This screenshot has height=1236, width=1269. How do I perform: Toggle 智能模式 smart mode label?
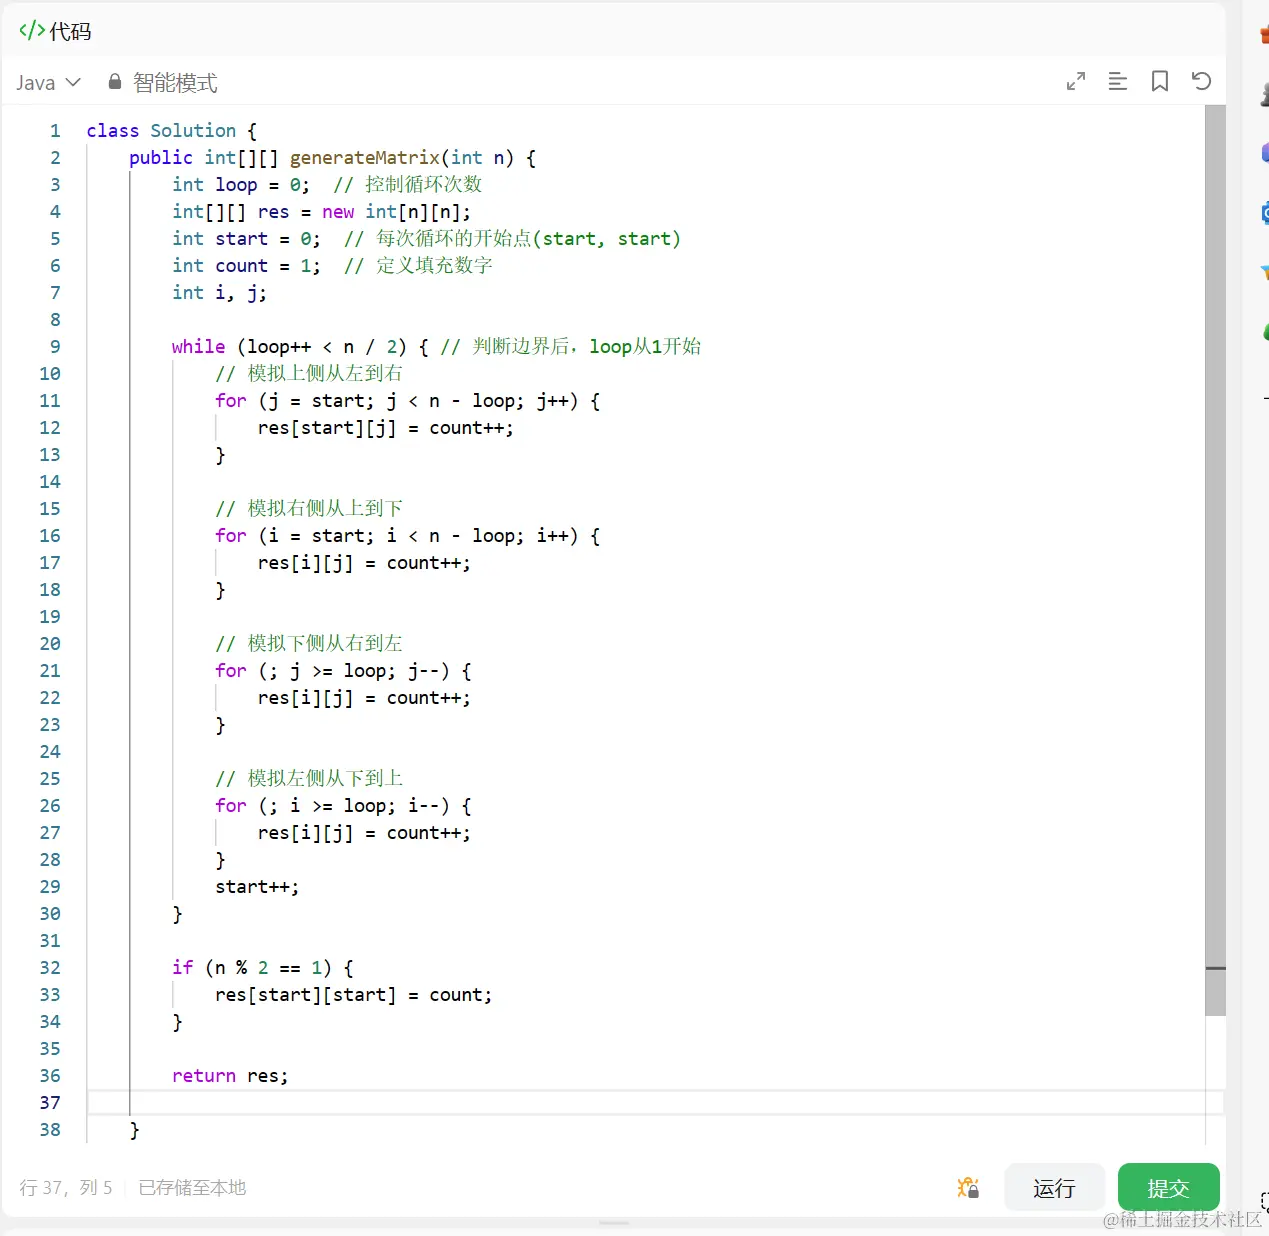[x=175, y=82]
